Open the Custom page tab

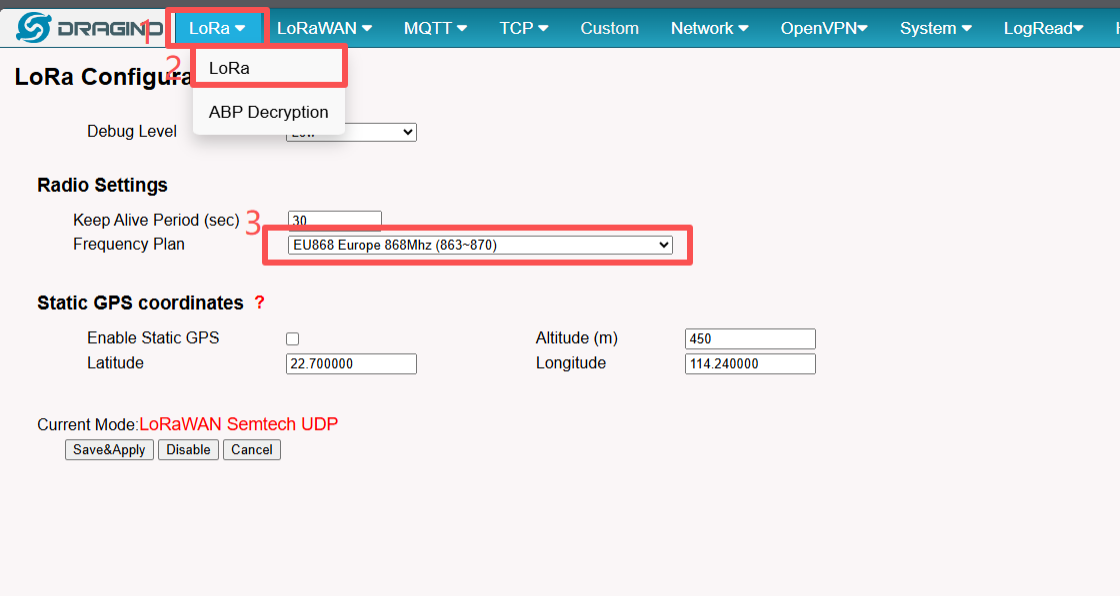(609, 28)
